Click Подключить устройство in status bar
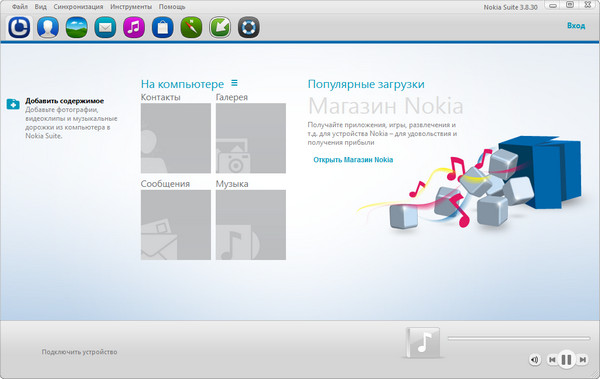600x379 pixels. click(x=79, y=352)
